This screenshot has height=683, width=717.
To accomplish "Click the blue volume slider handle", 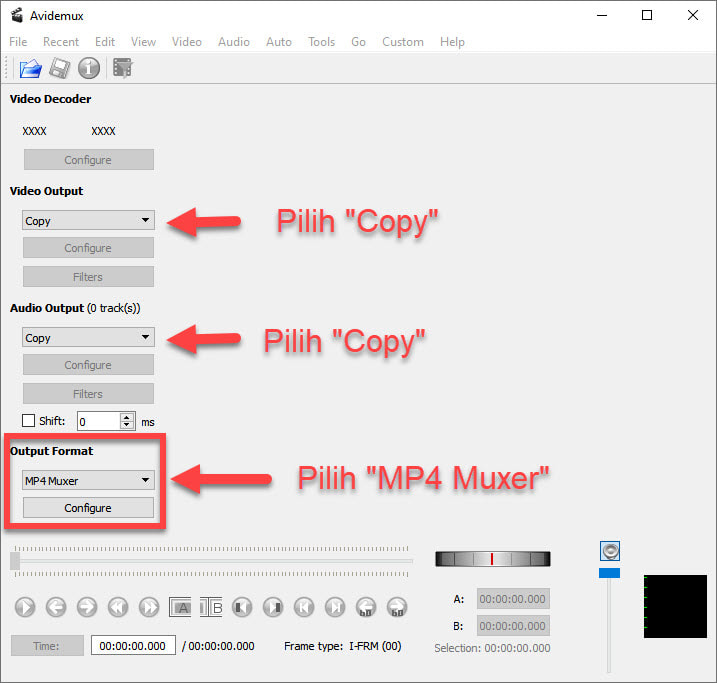I will 610,573.
